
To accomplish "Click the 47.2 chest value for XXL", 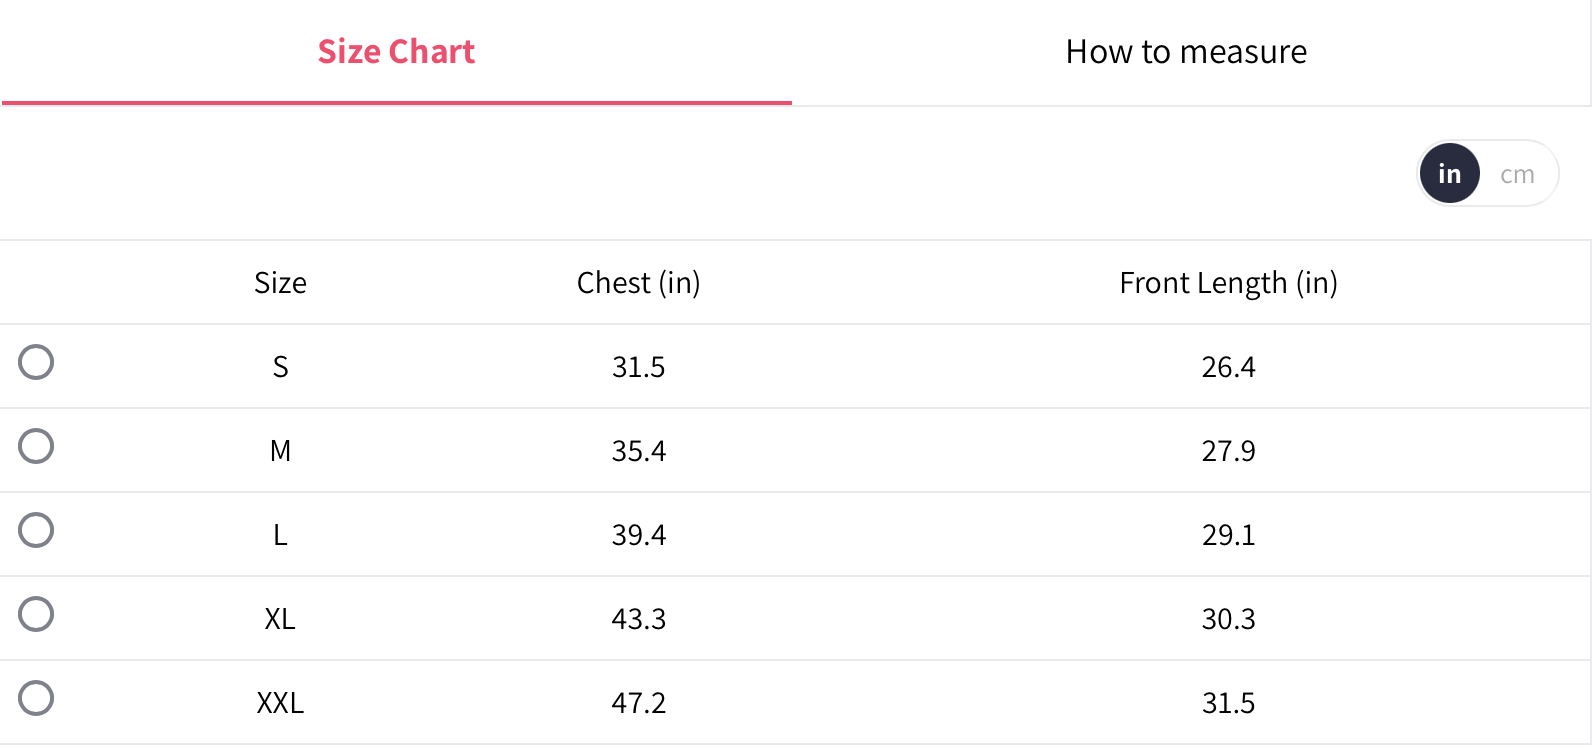I will [638, 703].
